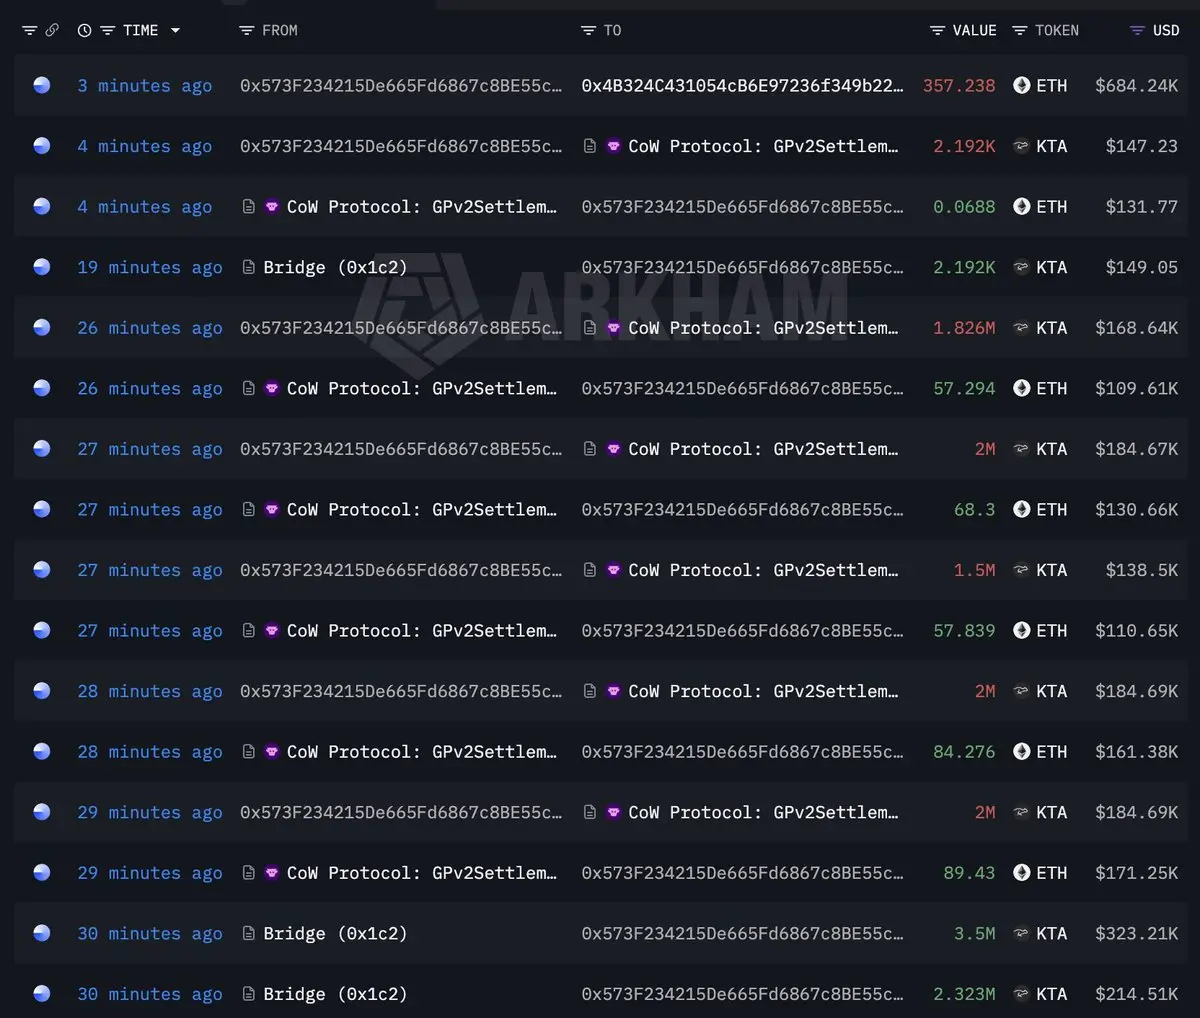Click the chain icon in the $214.51K row
1200x1018 pixels.
pyautogui.click(x=42, y=994)
